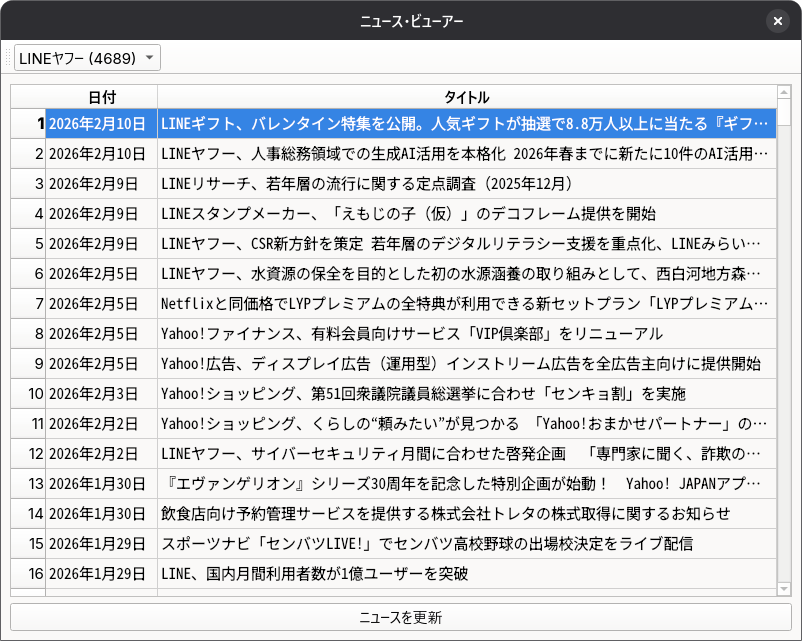Click row header number 2
Image resolution: width=802 pixels, height=641 pixels.
[28, 153]
